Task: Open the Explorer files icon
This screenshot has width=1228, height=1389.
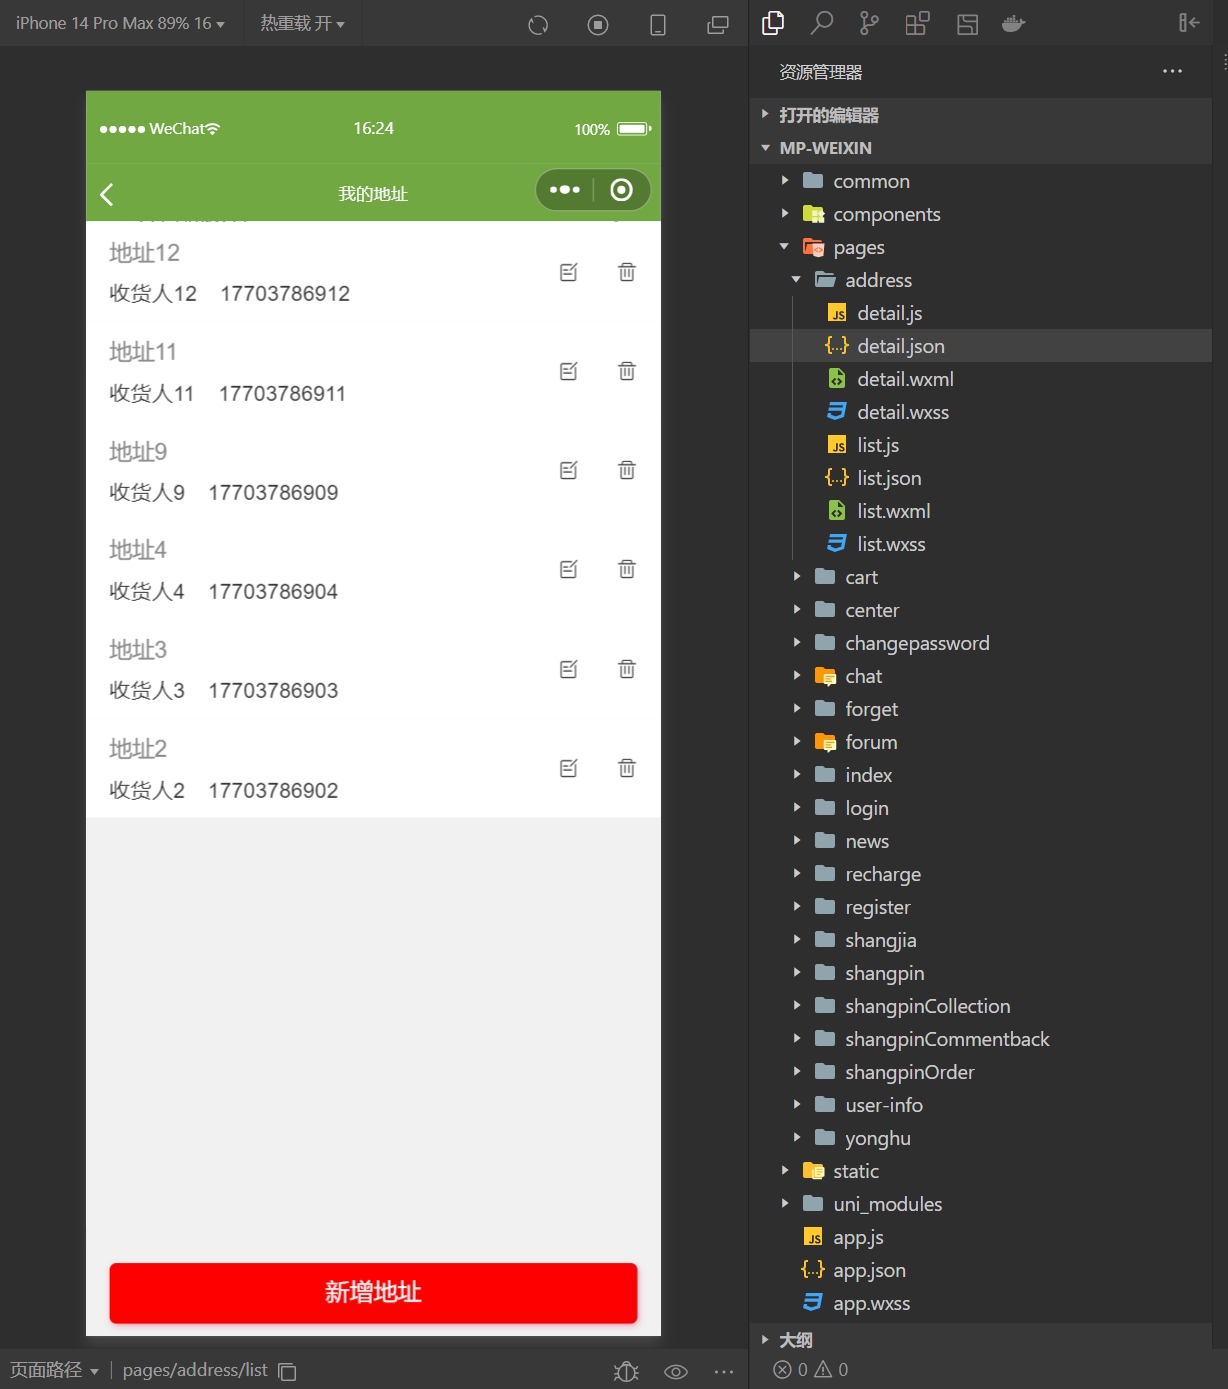Action: [x=773, y=23]
